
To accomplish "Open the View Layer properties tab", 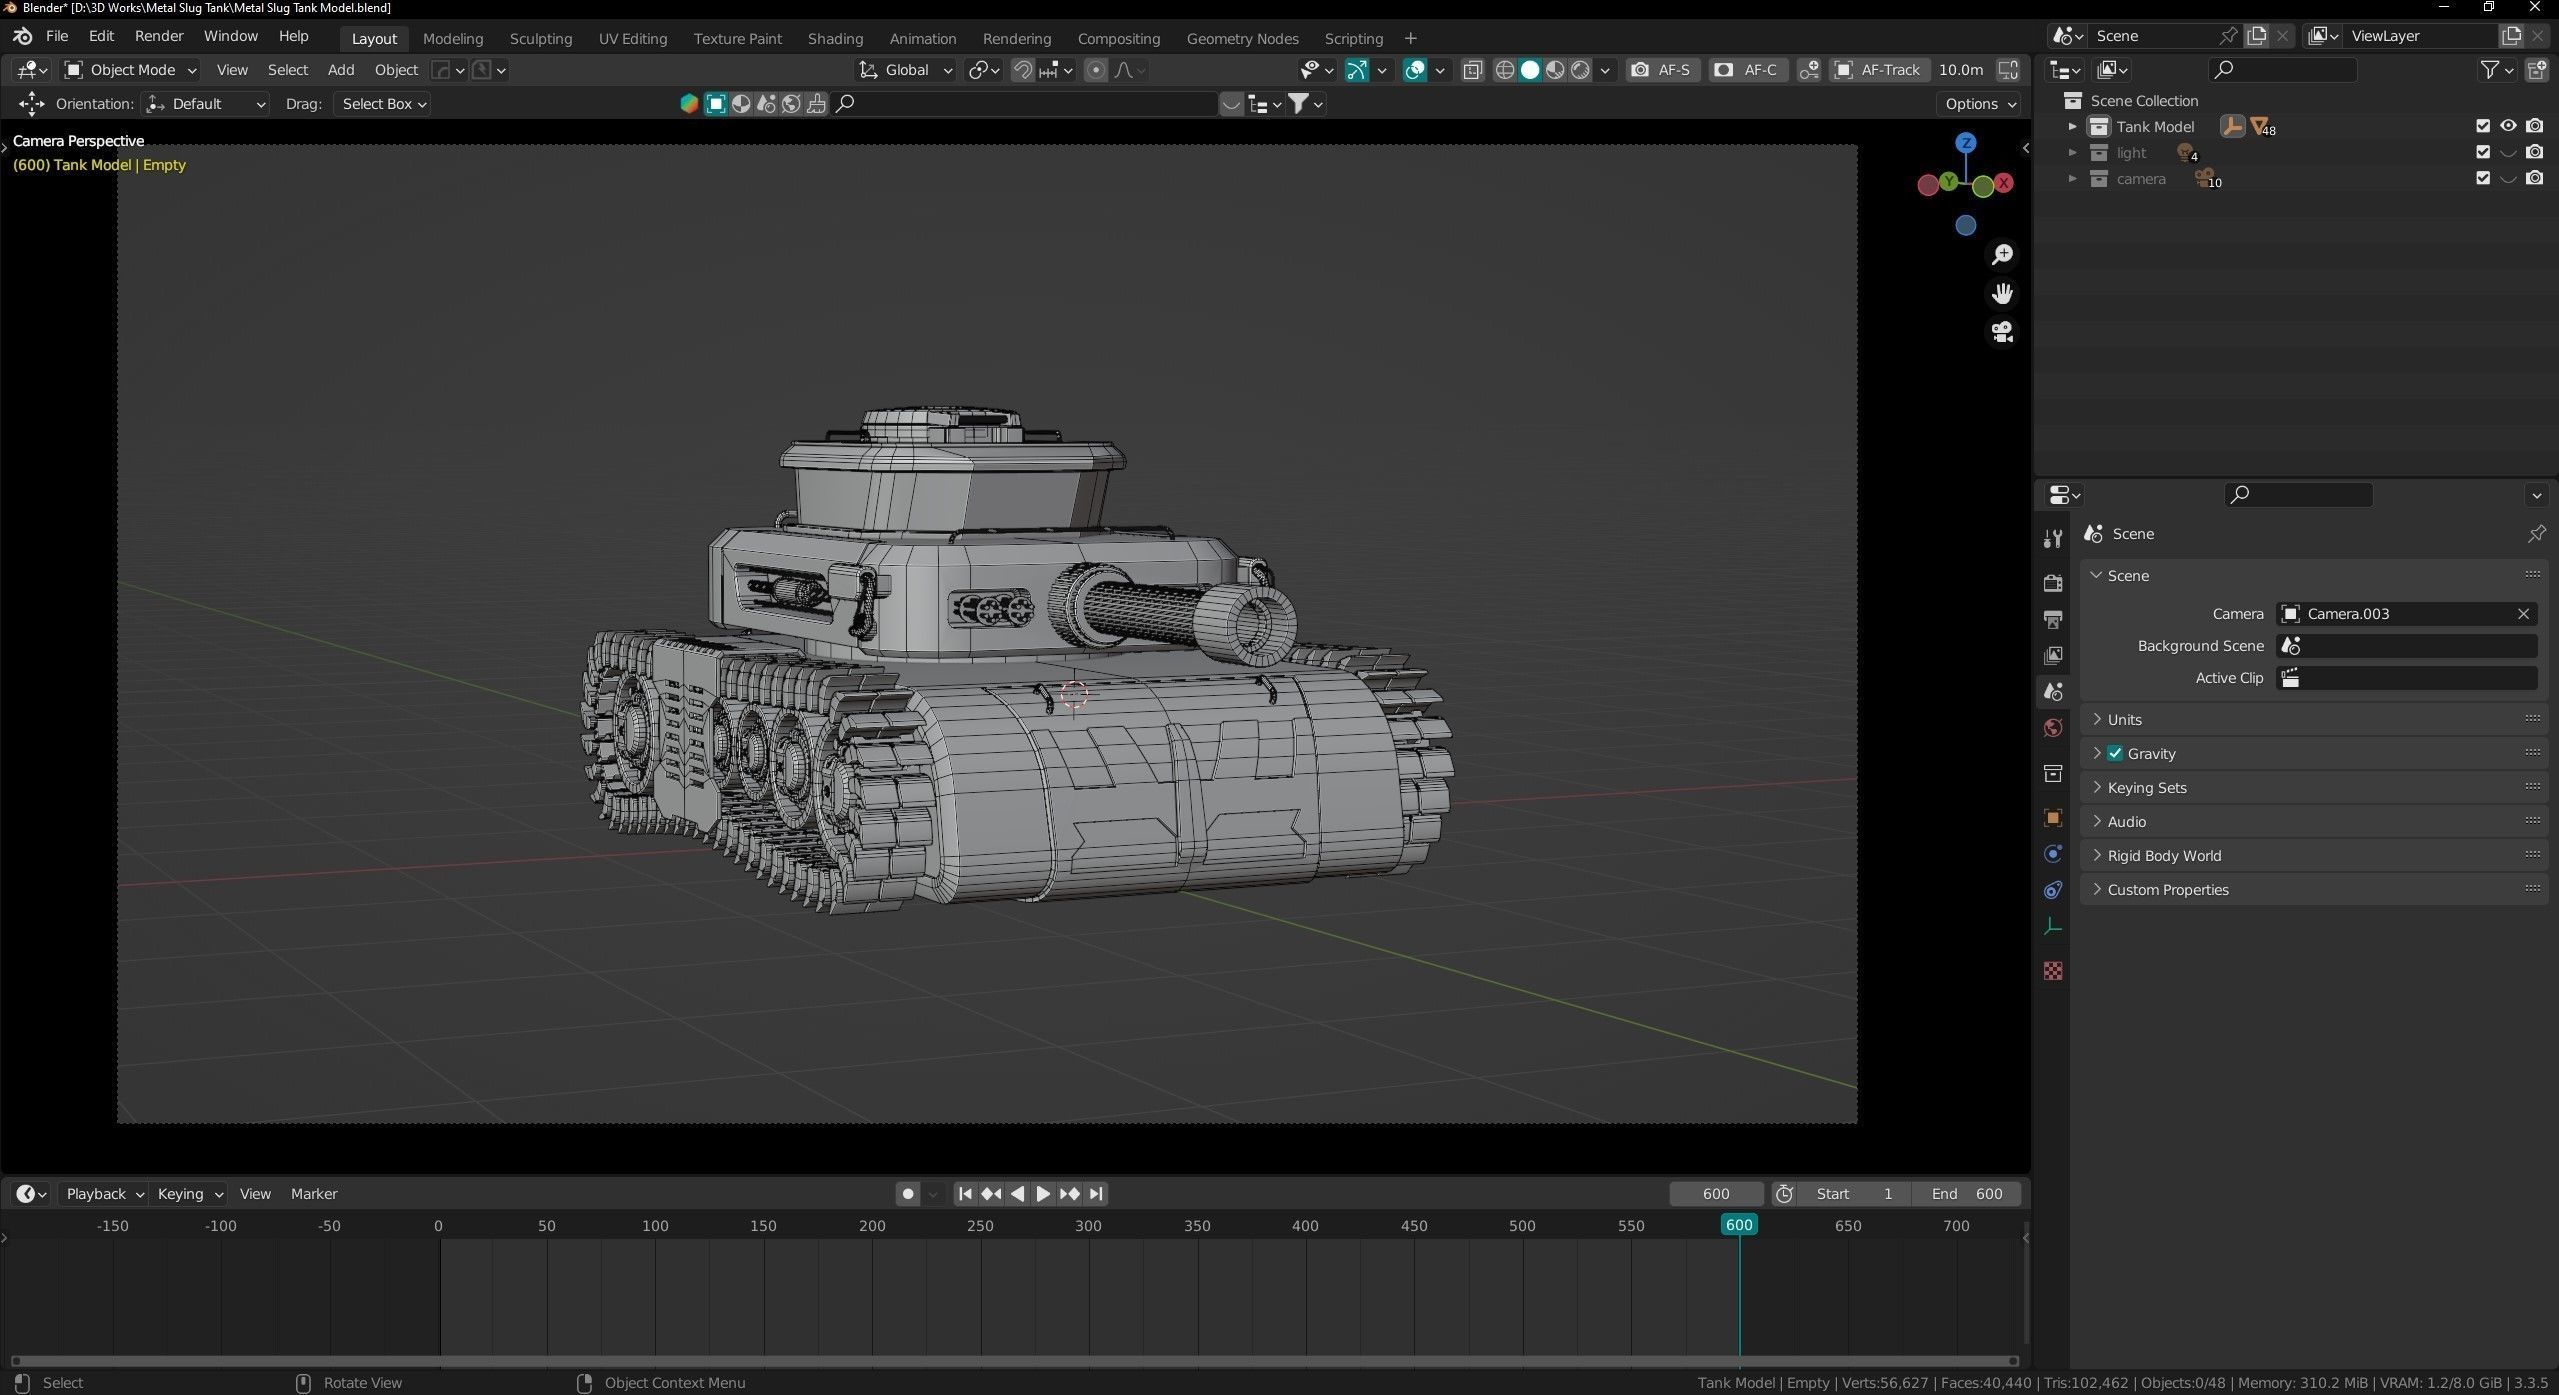I will coord(2053,656).
